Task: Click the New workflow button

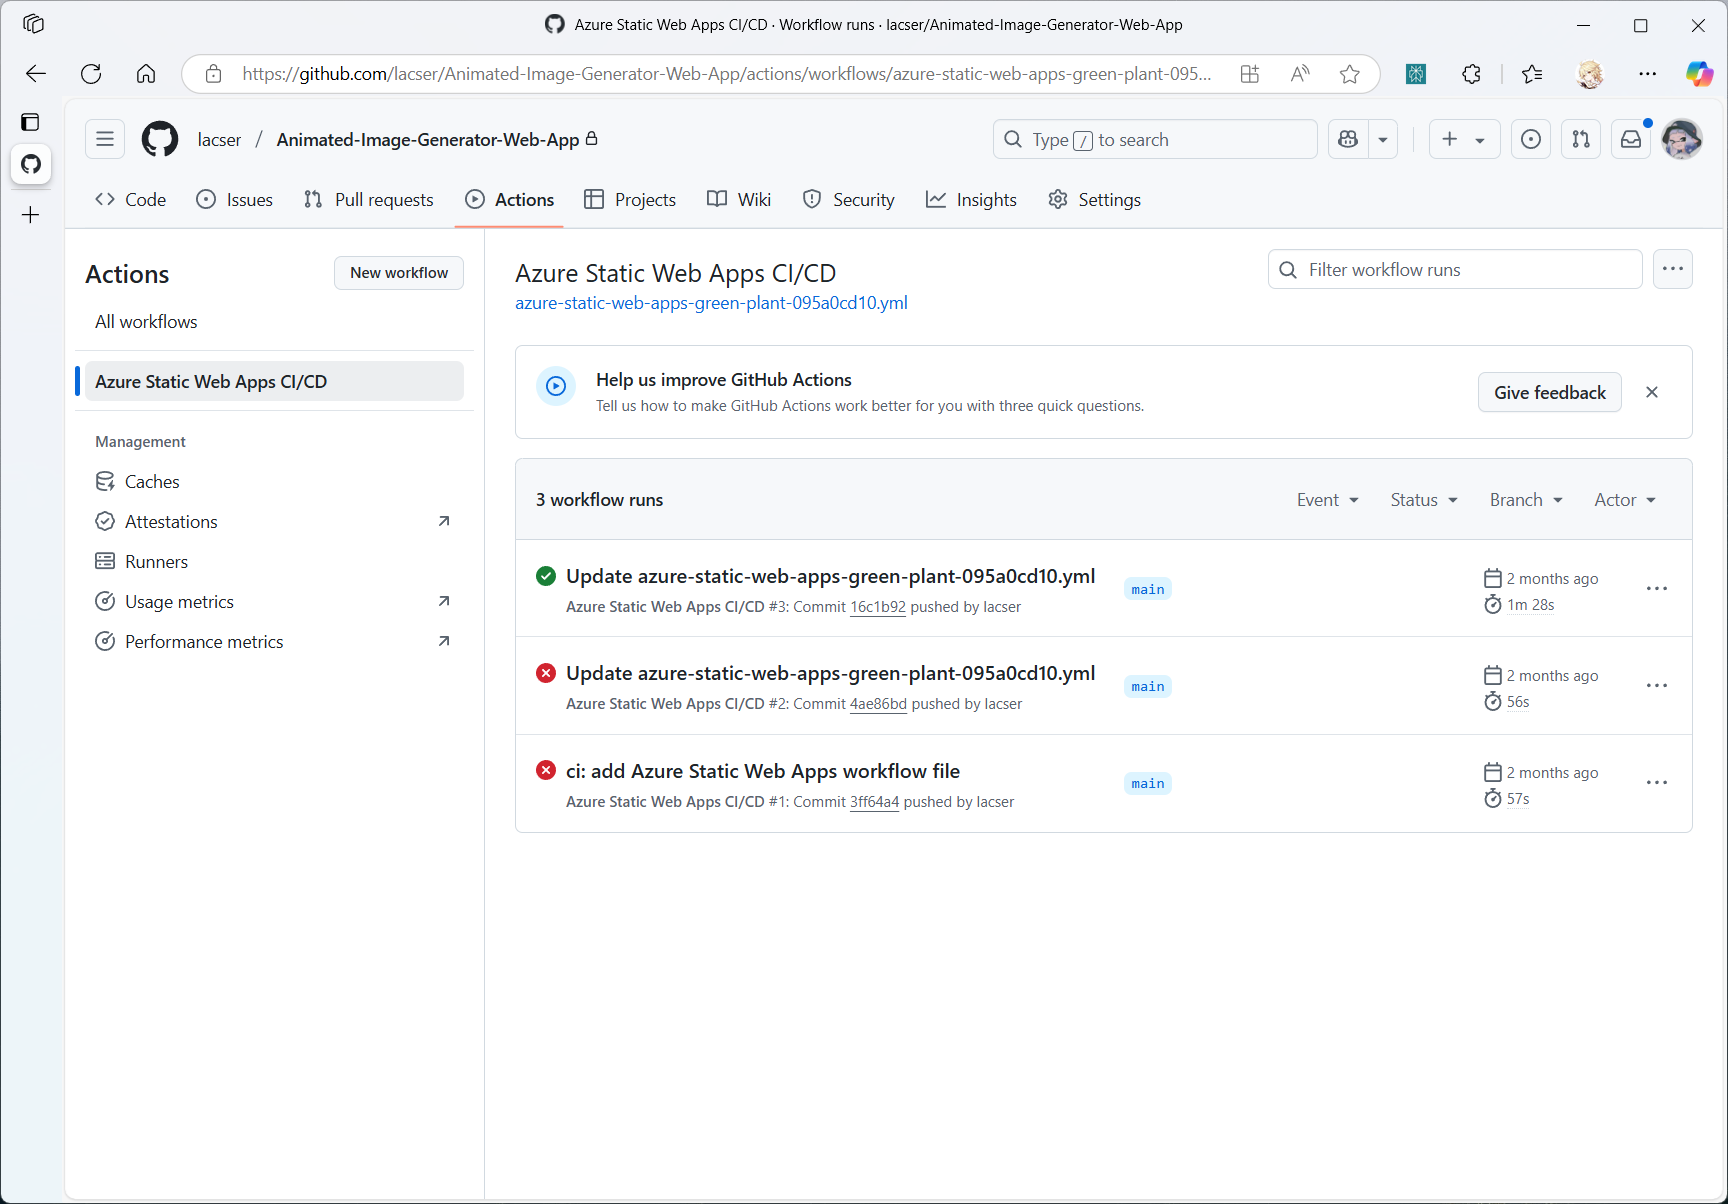Action: 399,273
